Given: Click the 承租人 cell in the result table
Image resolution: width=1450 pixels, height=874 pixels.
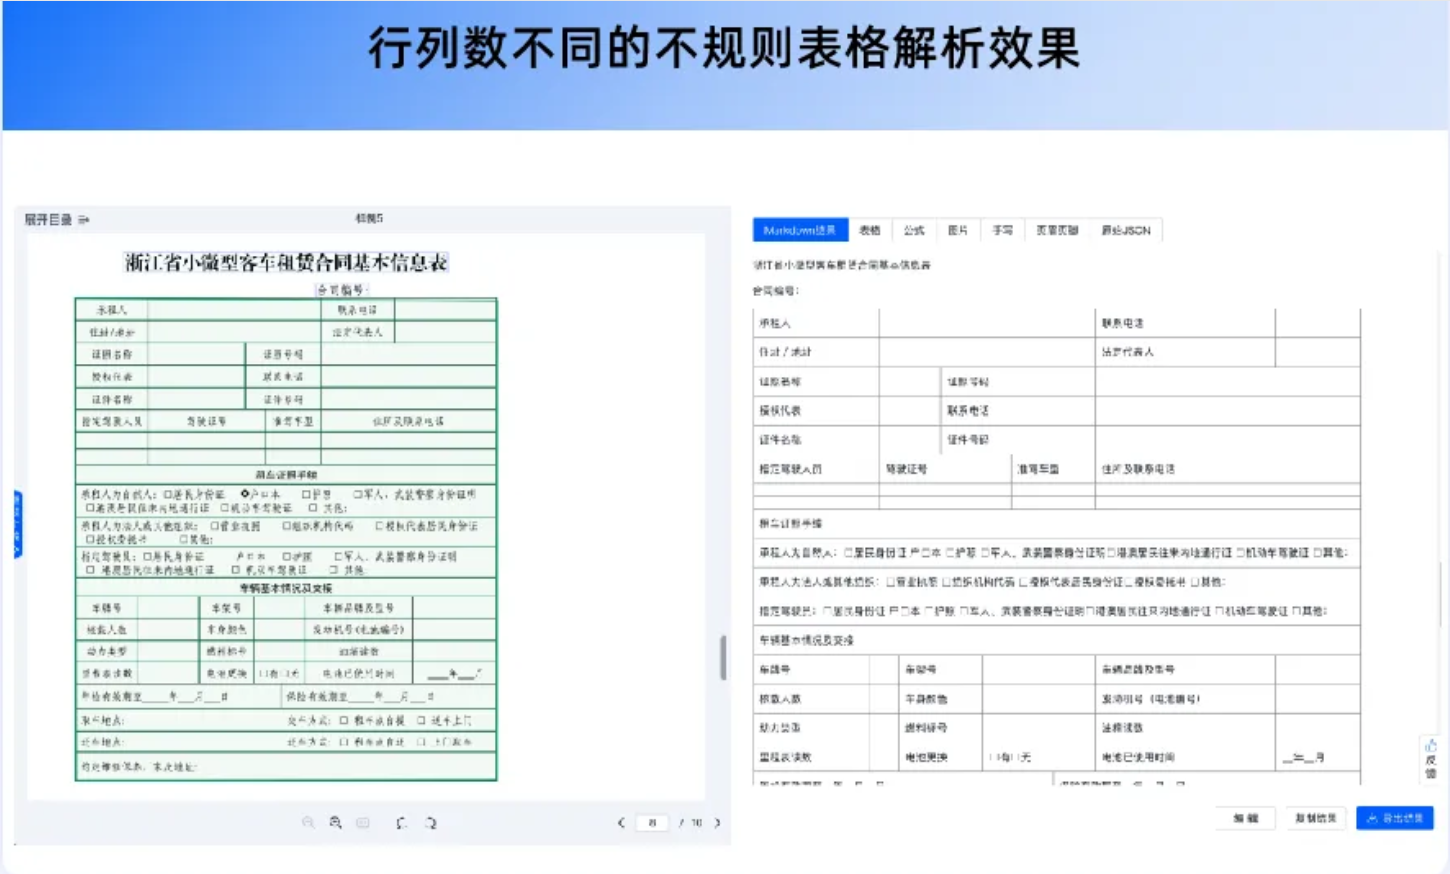Looking at the screenshot, I should pyautogui.click(x=816, y=323).
